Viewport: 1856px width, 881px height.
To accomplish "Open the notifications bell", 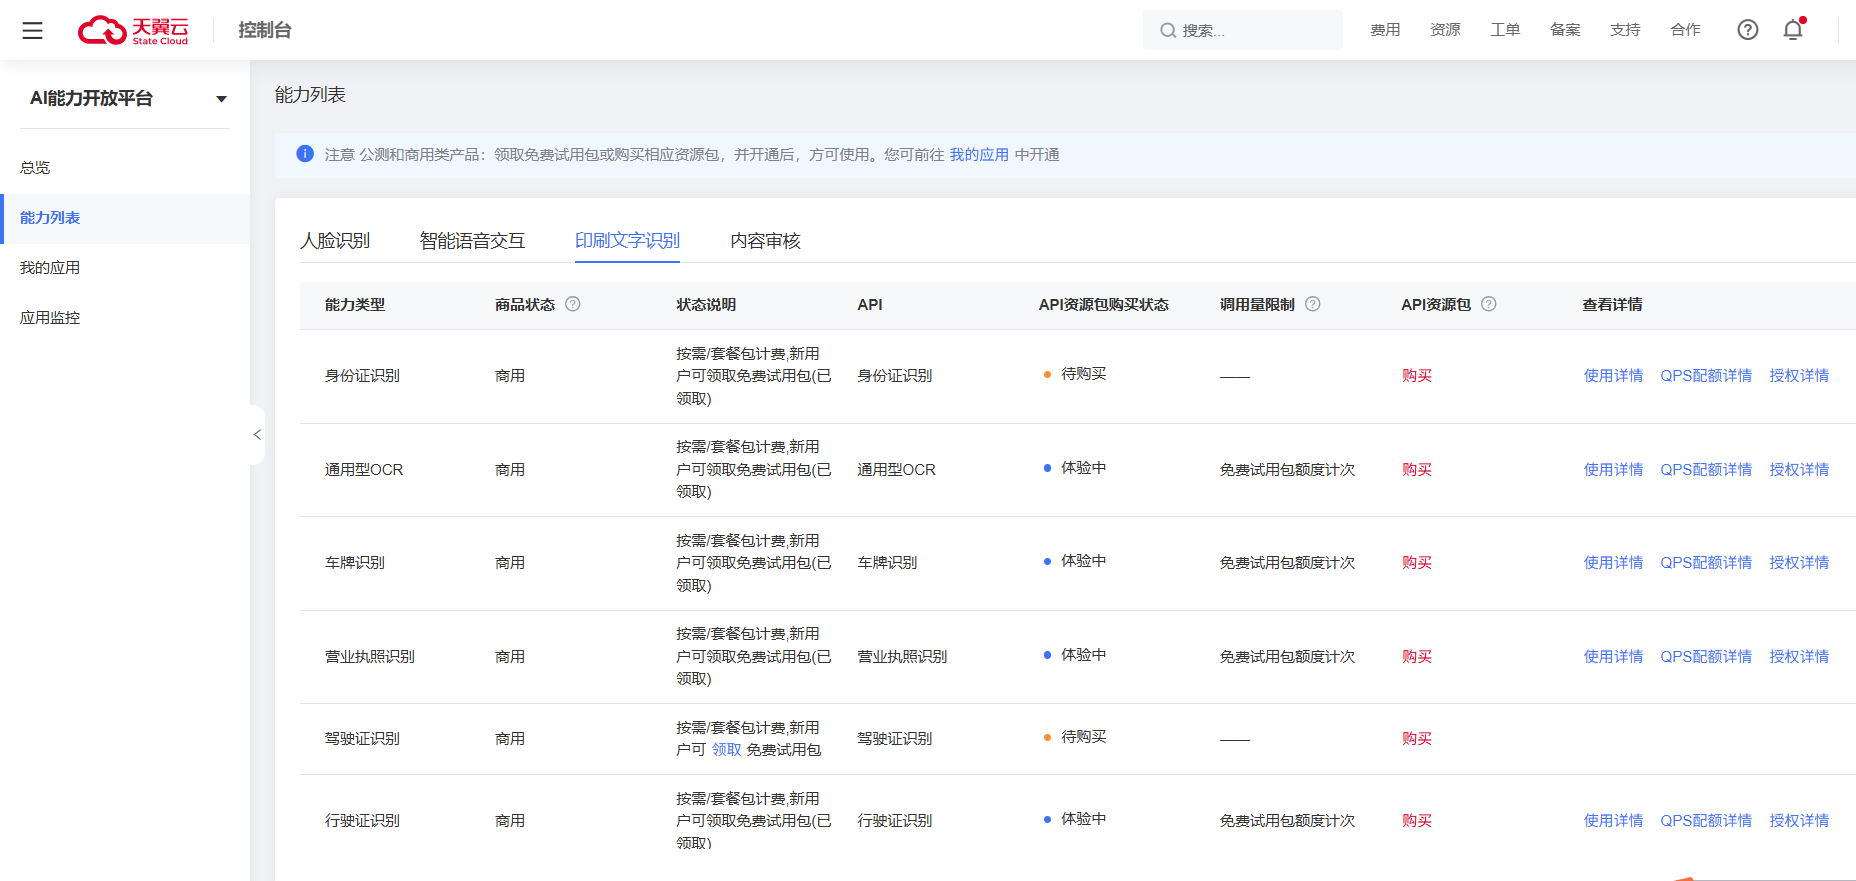I will [1793, 30].
